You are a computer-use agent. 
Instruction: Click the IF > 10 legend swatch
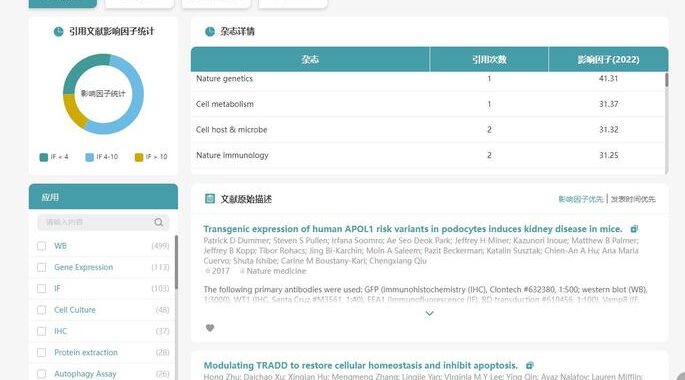pos(139,157)
